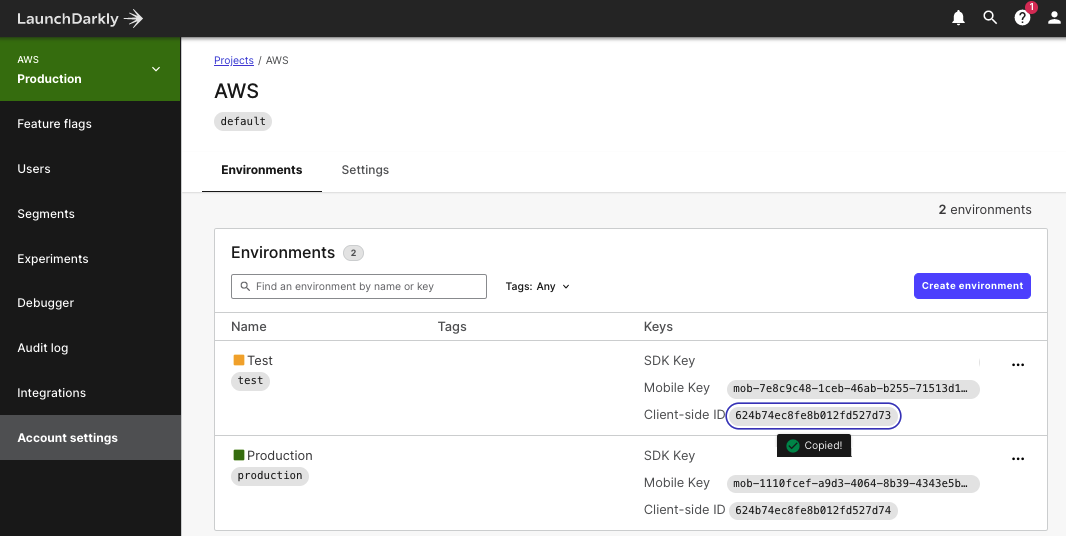
Task: Follow the Projects breadcrumb link
Action: (x=234, y=61)
